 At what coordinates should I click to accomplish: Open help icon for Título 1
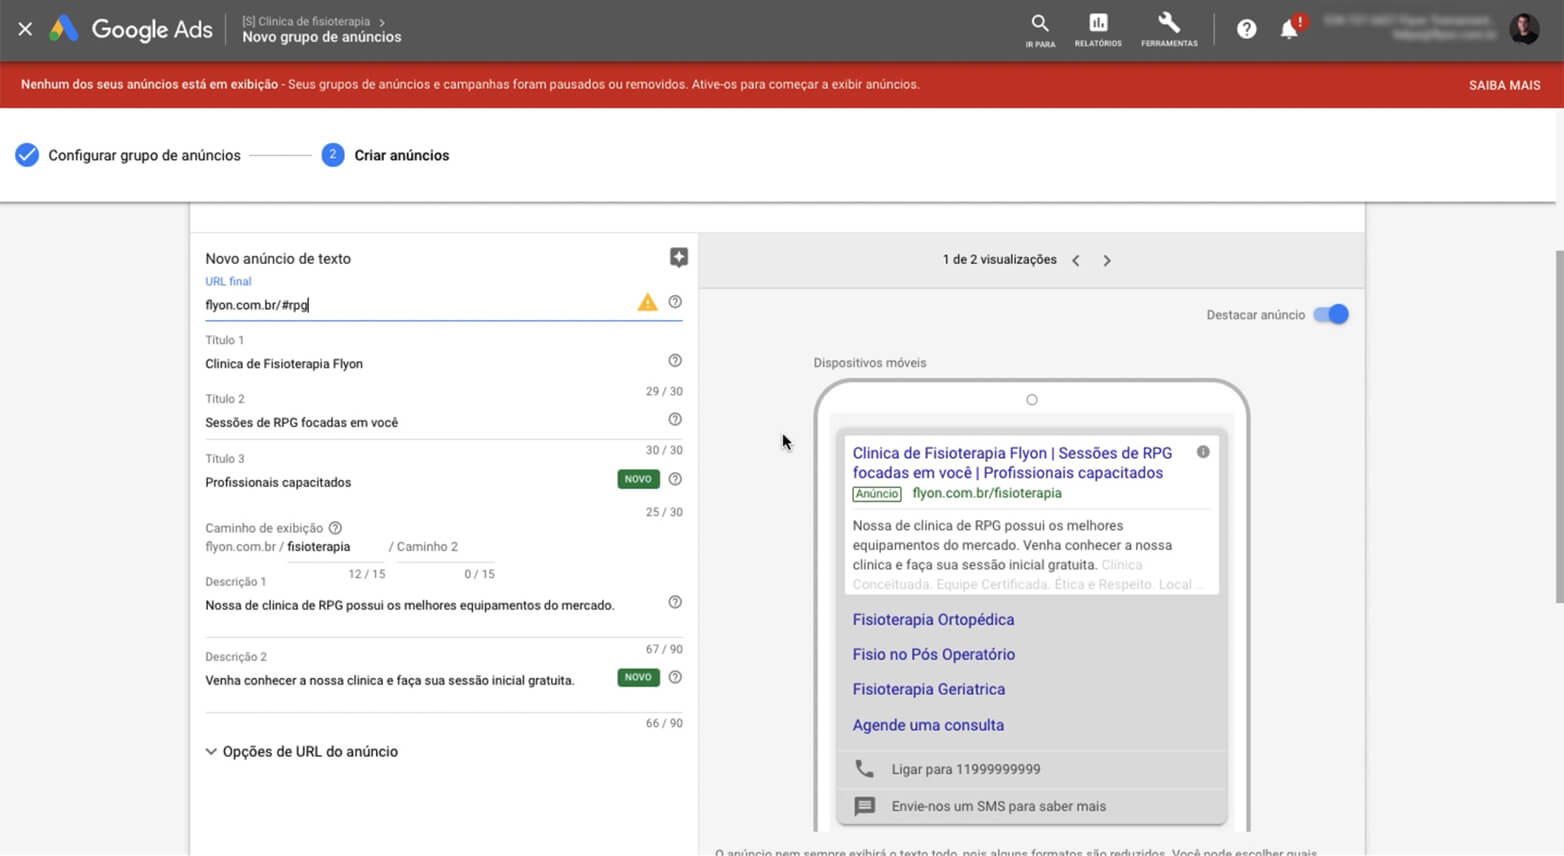(x=675, y=361)
